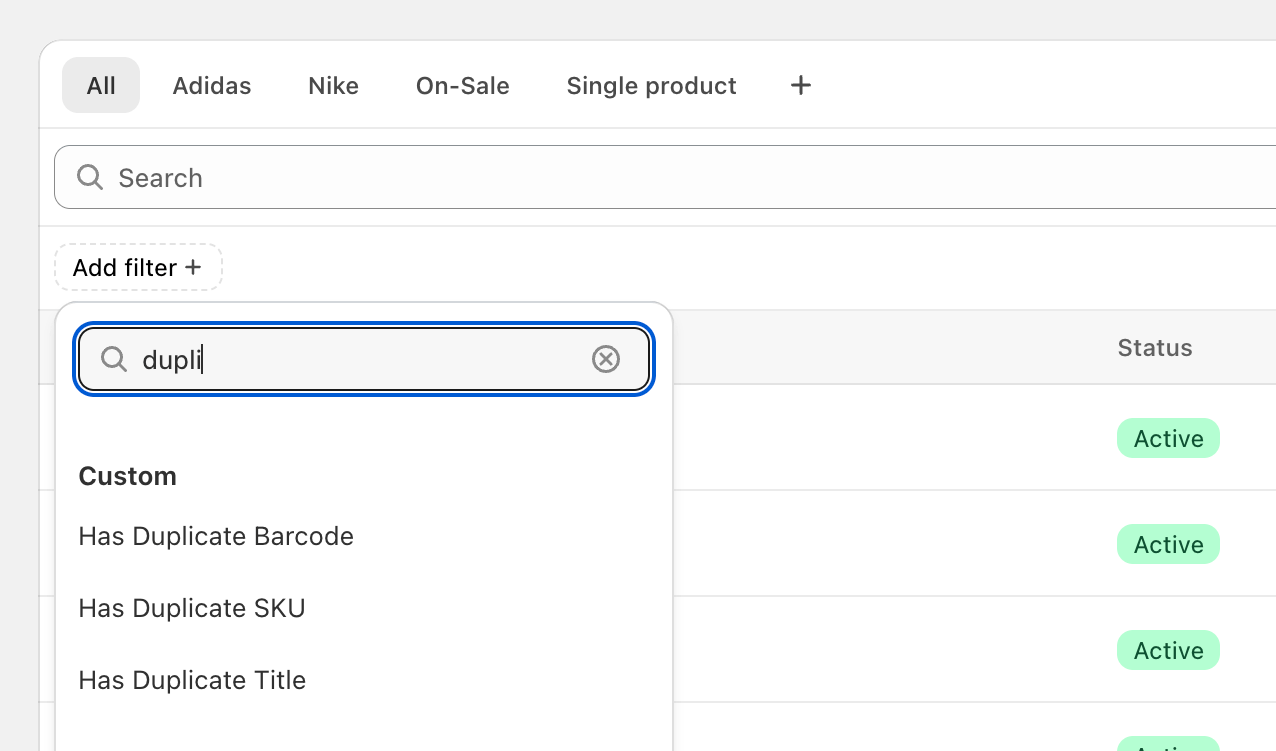Click the Status column header
Viewport: 1276px width, 751px height.
point(1154,347)
